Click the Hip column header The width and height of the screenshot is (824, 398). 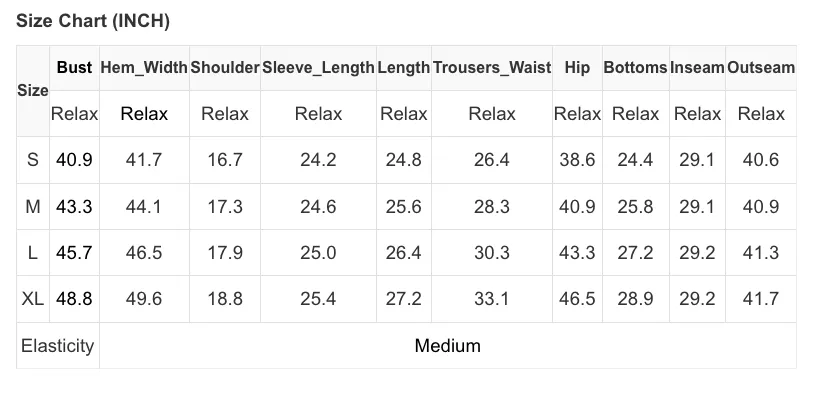pos(577,67)
